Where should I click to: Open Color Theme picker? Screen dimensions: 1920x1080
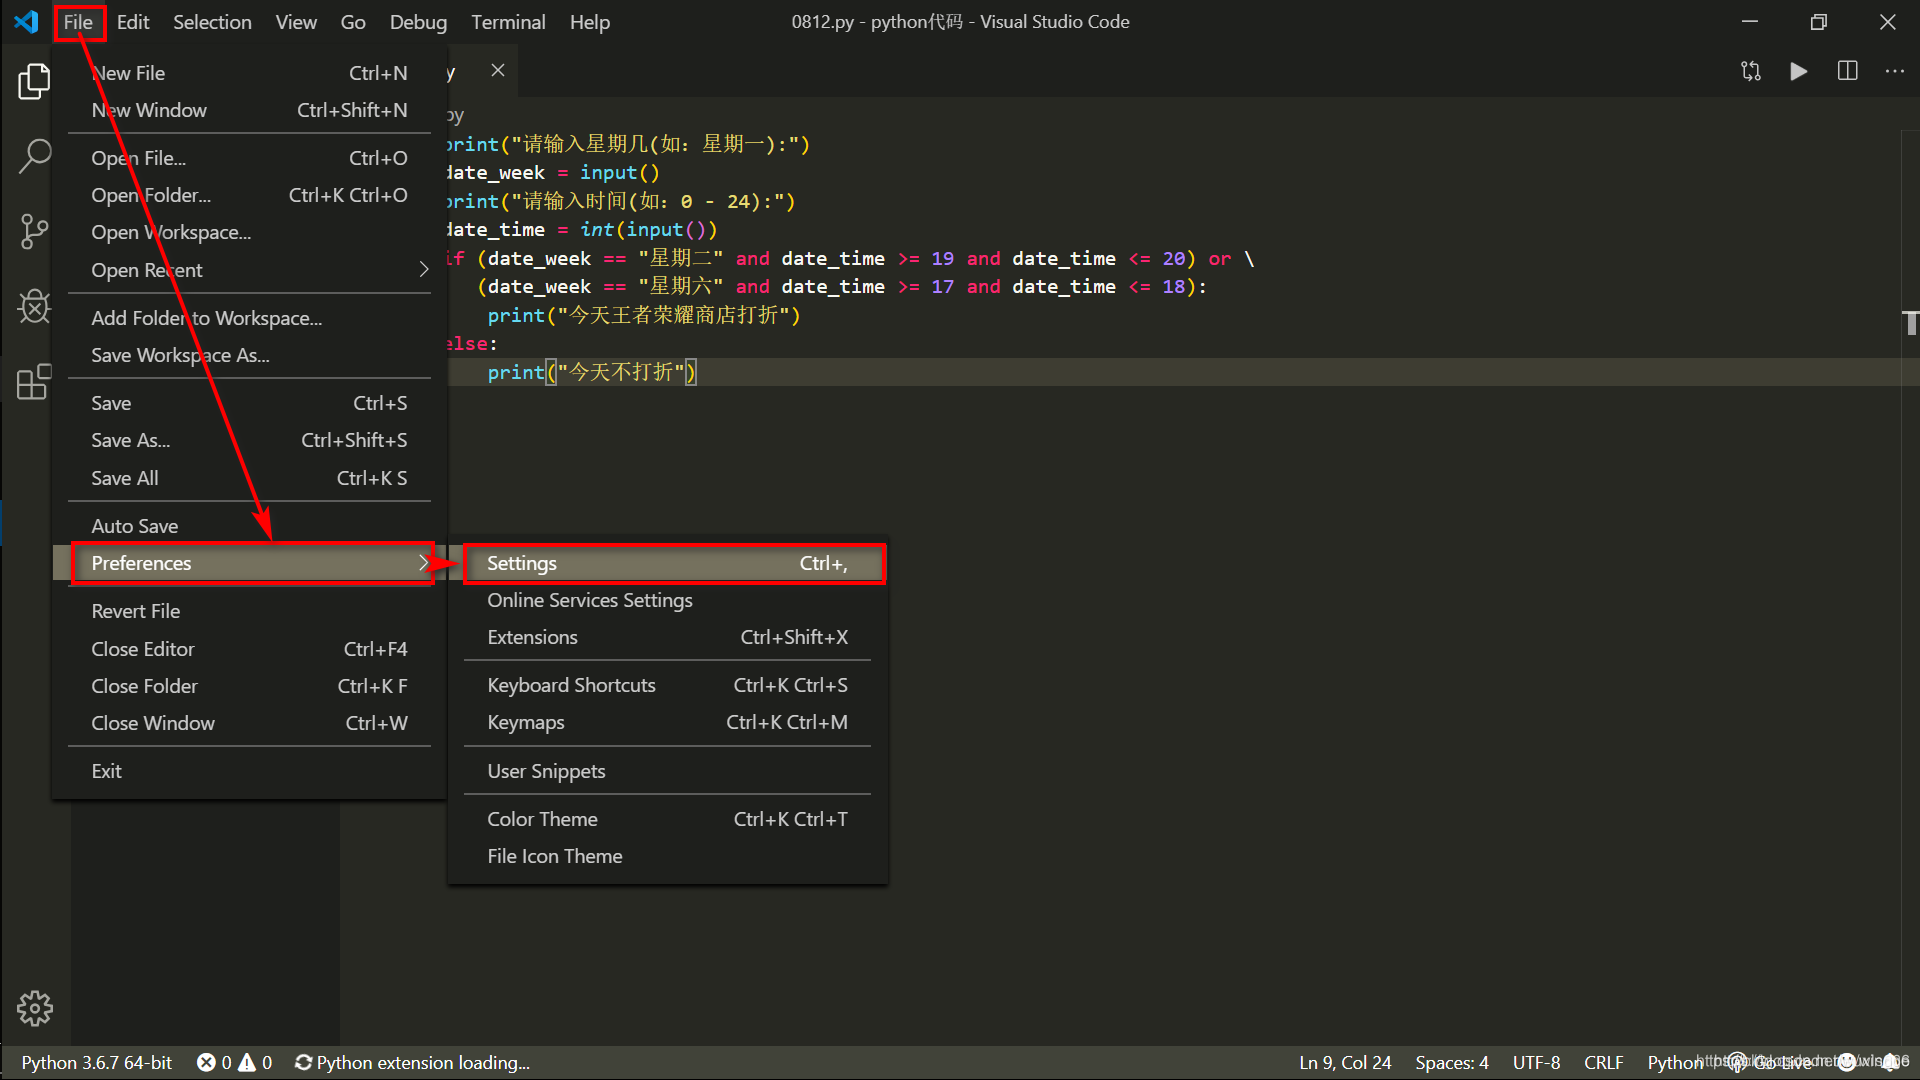pos(667,819)
